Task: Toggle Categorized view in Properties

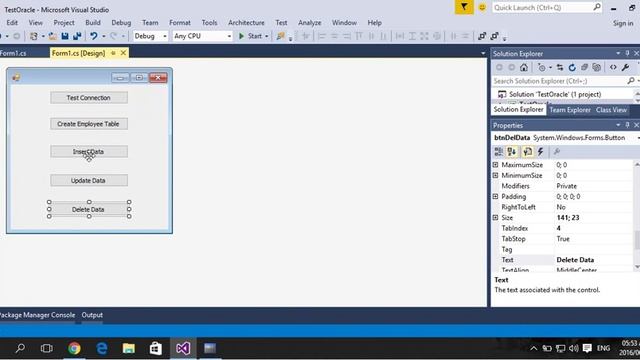Action: coord(499,152)
